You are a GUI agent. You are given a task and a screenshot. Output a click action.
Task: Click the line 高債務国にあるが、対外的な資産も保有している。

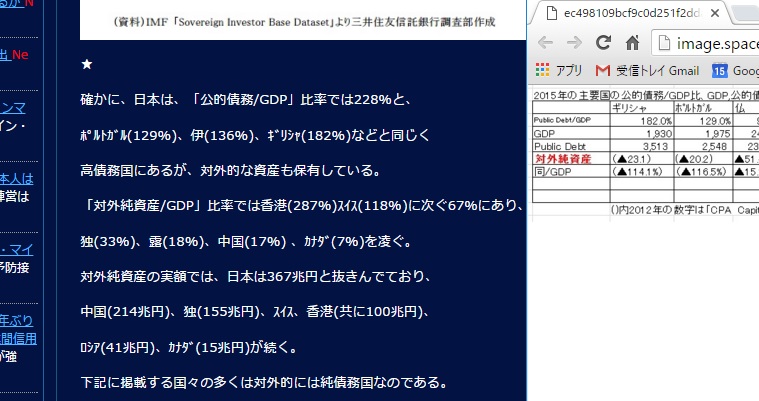tap(231, 170)
